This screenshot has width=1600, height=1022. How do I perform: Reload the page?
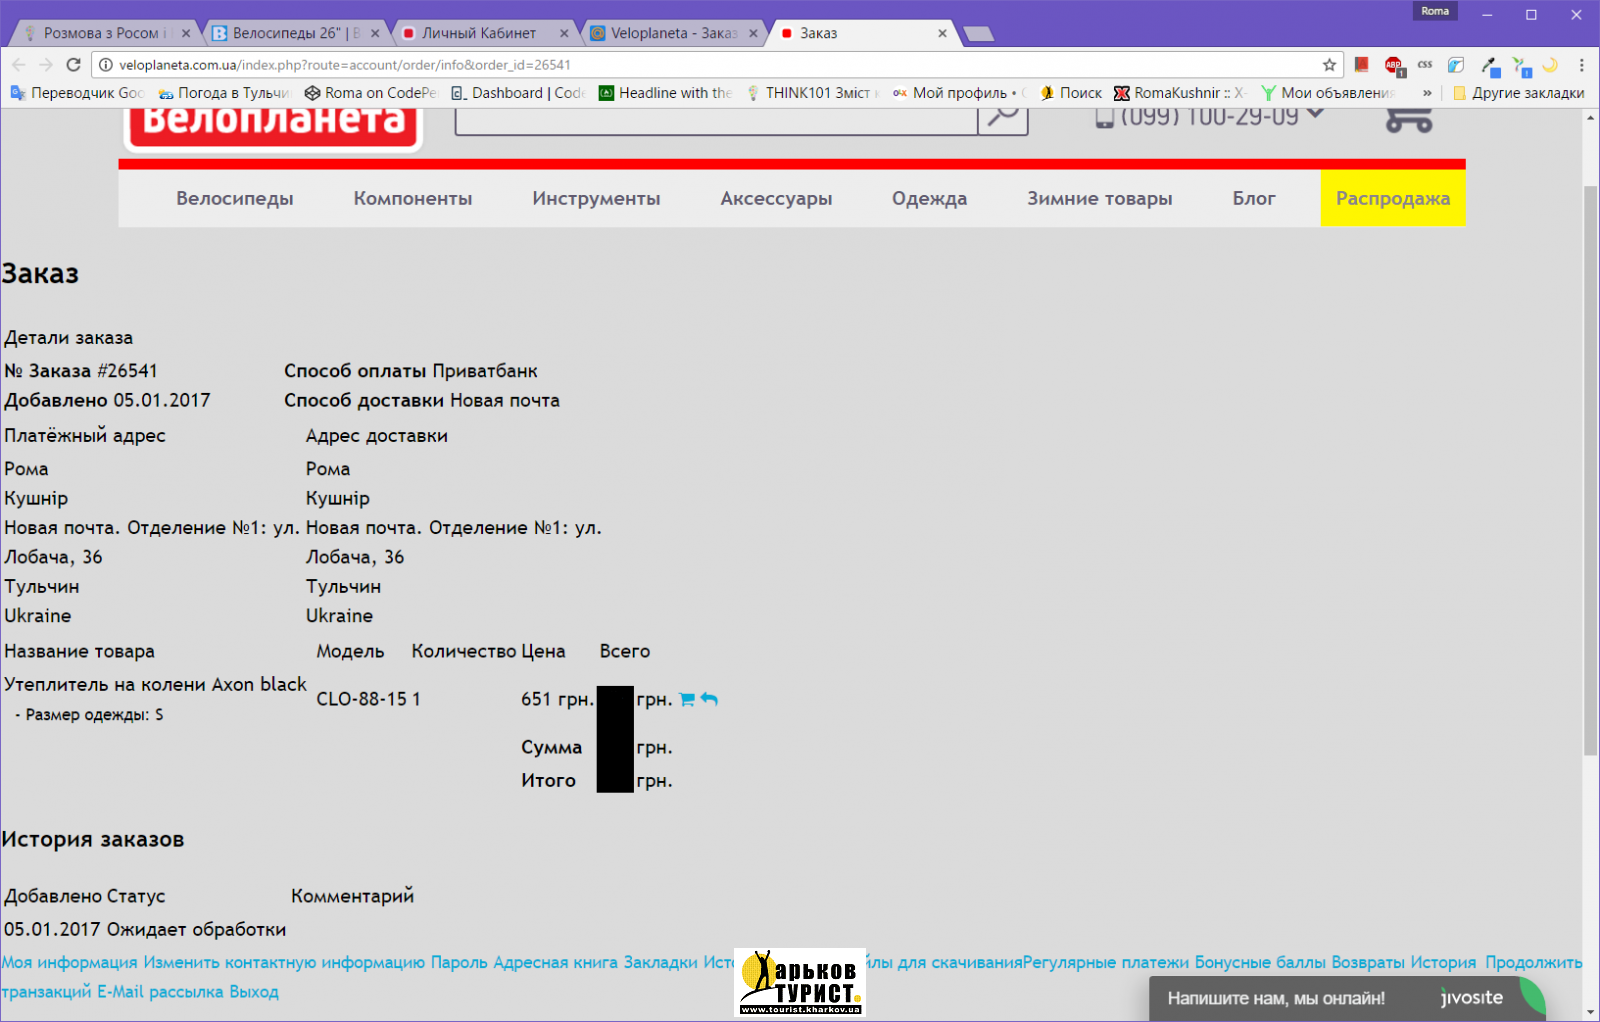[73, 65]
